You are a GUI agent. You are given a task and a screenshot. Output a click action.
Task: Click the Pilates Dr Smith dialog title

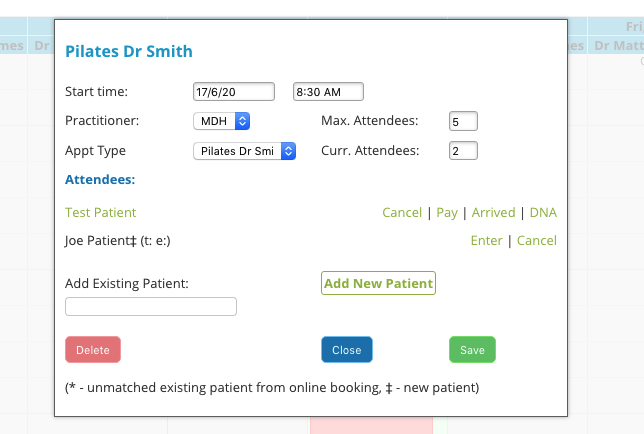click(x=129, y=51)
